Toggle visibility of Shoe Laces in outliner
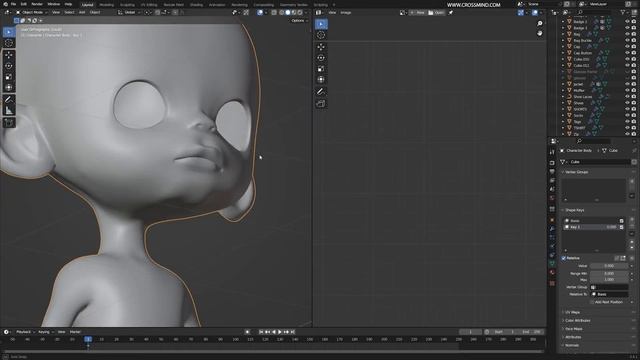Viewport: 640px width, 360px height. click(x=627, y=97)
